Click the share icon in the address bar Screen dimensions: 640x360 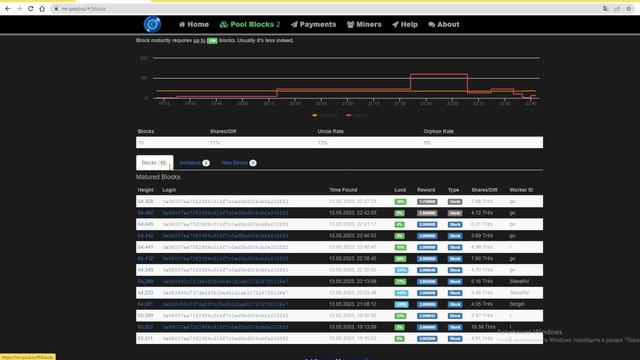pos(617,9)
